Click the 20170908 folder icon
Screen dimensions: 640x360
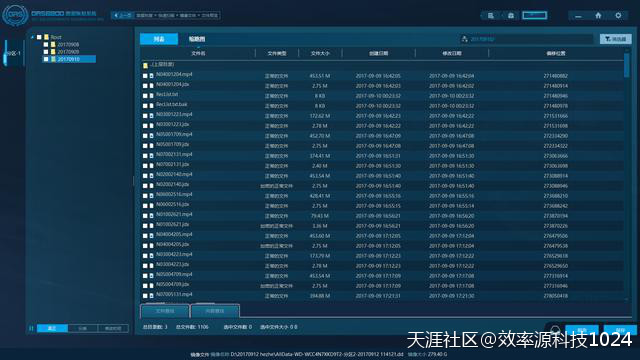point(53,44)
